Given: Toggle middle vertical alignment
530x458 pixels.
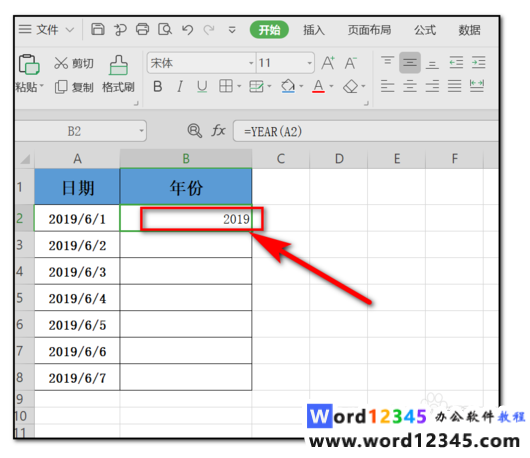Looking at the screenshot, I should [410, 63].
